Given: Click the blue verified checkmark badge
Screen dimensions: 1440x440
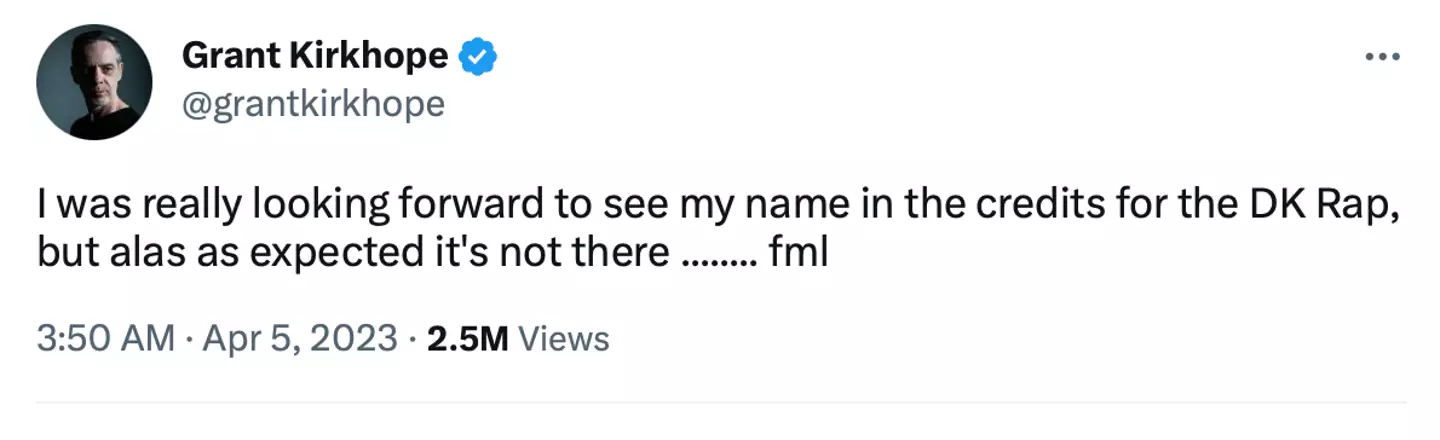Looking at the screenshot, I should (478, 57).
